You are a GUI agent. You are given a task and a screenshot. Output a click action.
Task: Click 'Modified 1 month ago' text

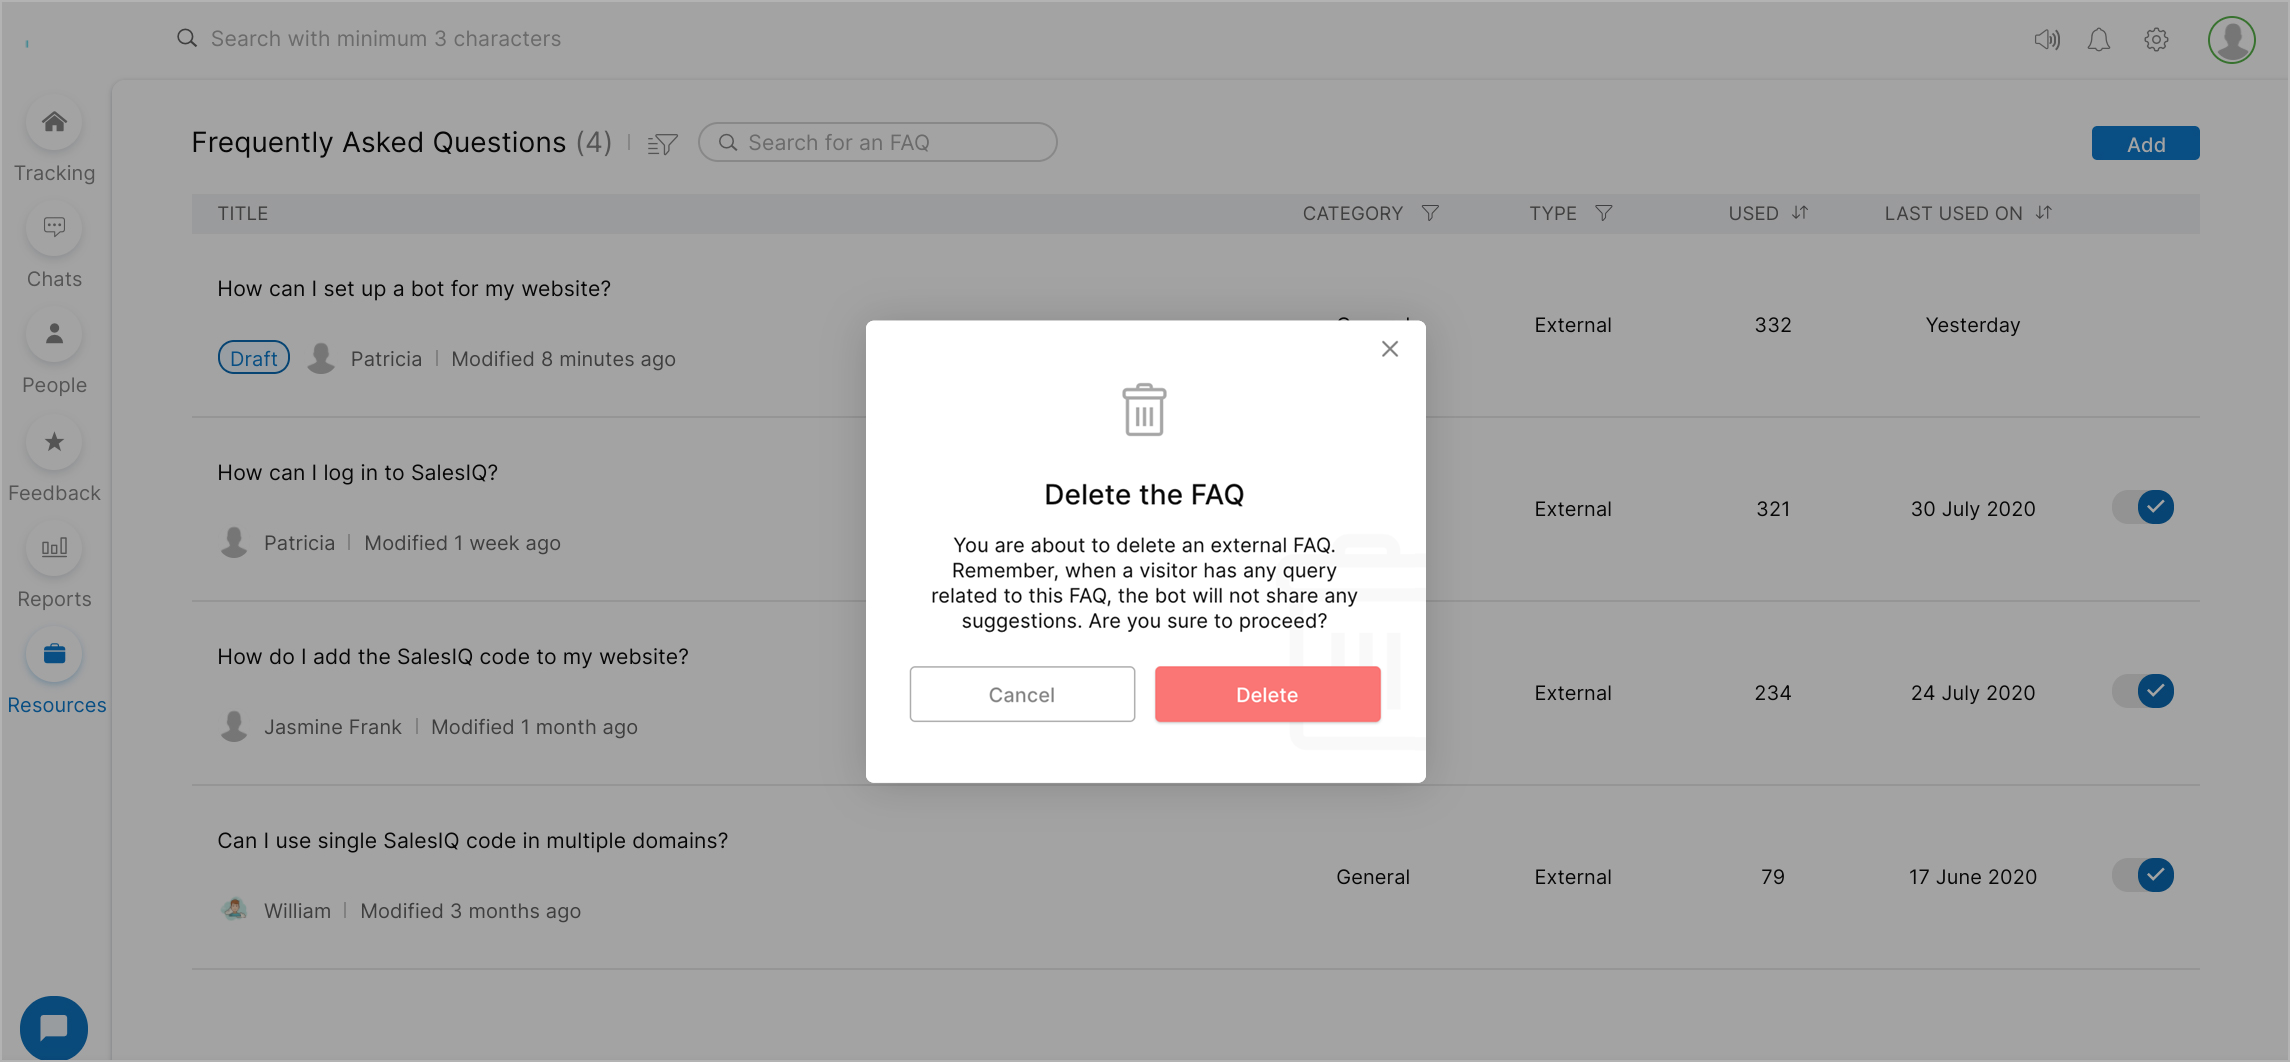pos(534,726)
